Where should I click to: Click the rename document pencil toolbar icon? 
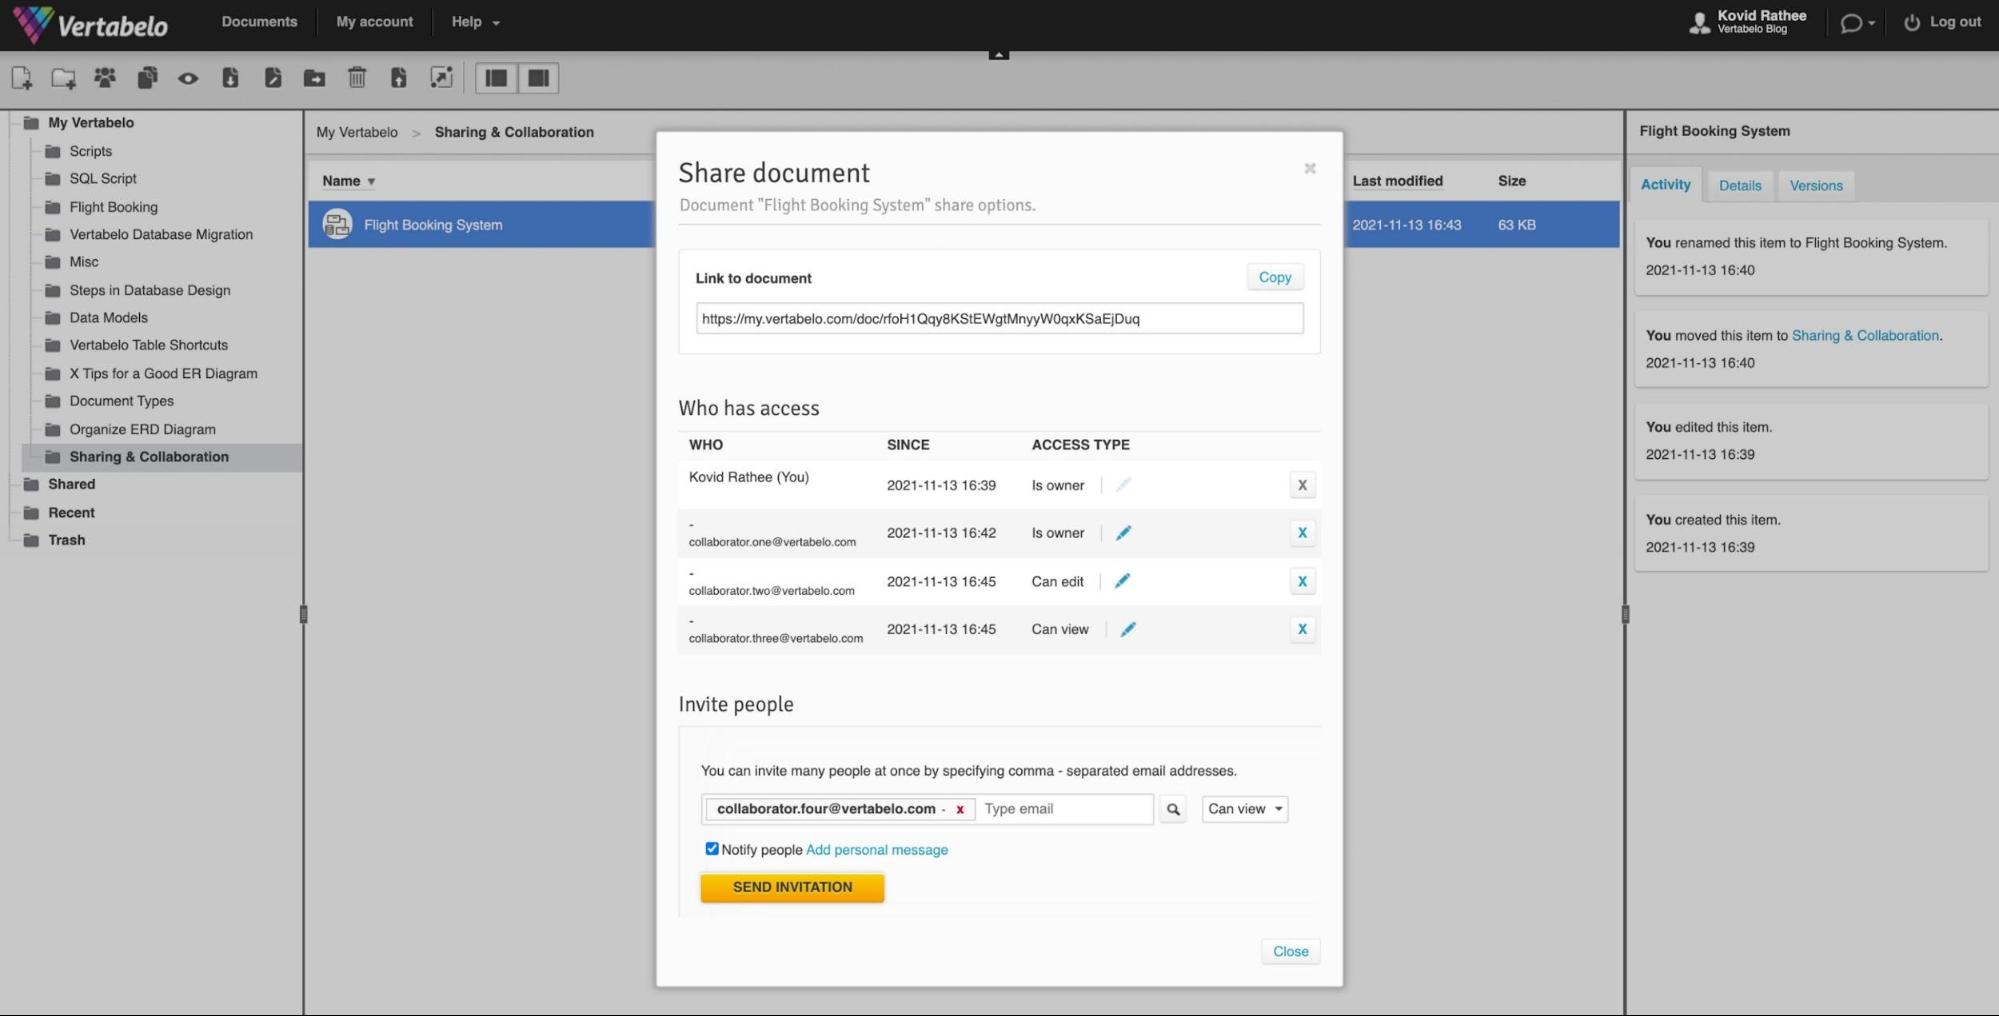tap(272, 78)
